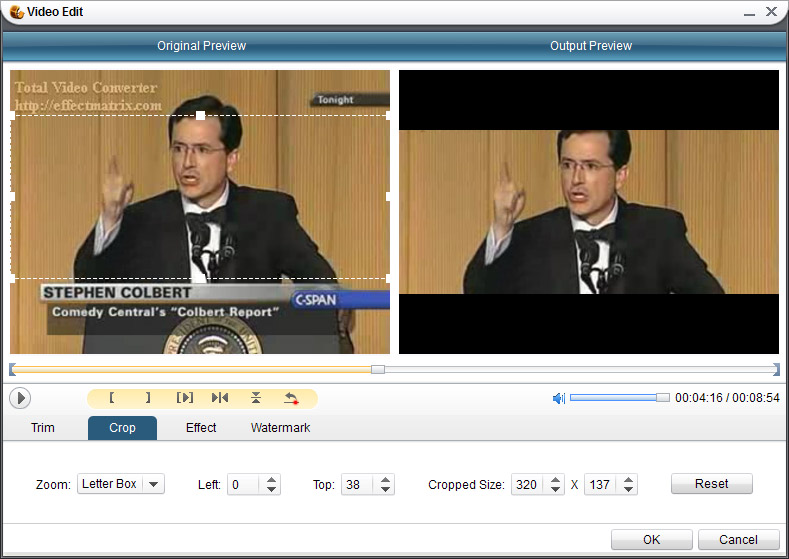Click the top-left crop handle

point(13,115)
